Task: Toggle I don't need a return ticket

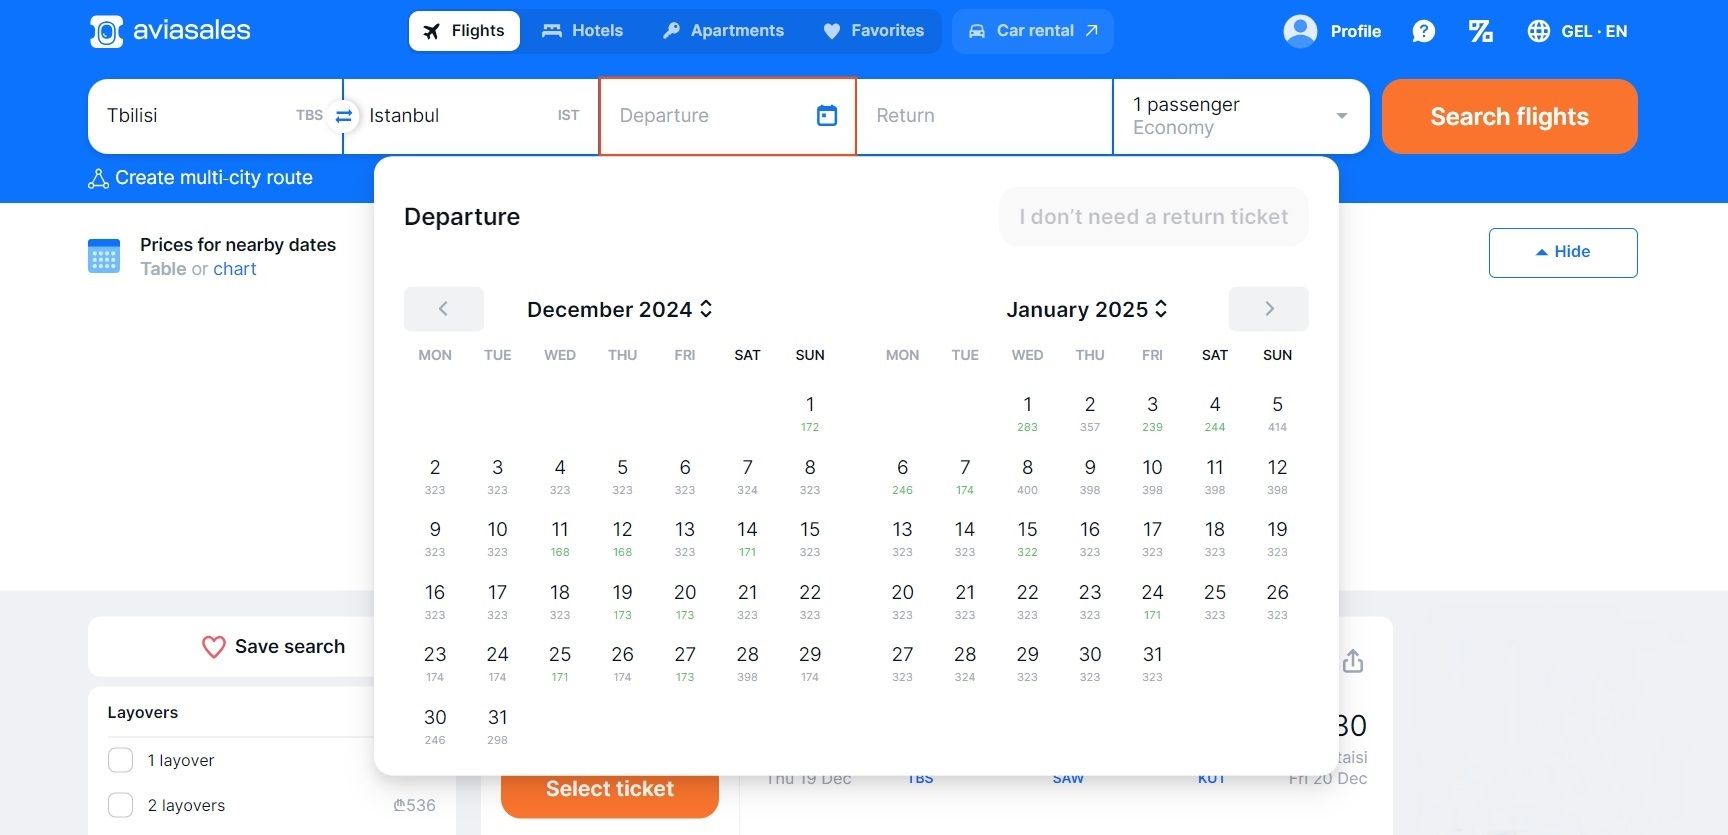Action: pos(1153,217)
